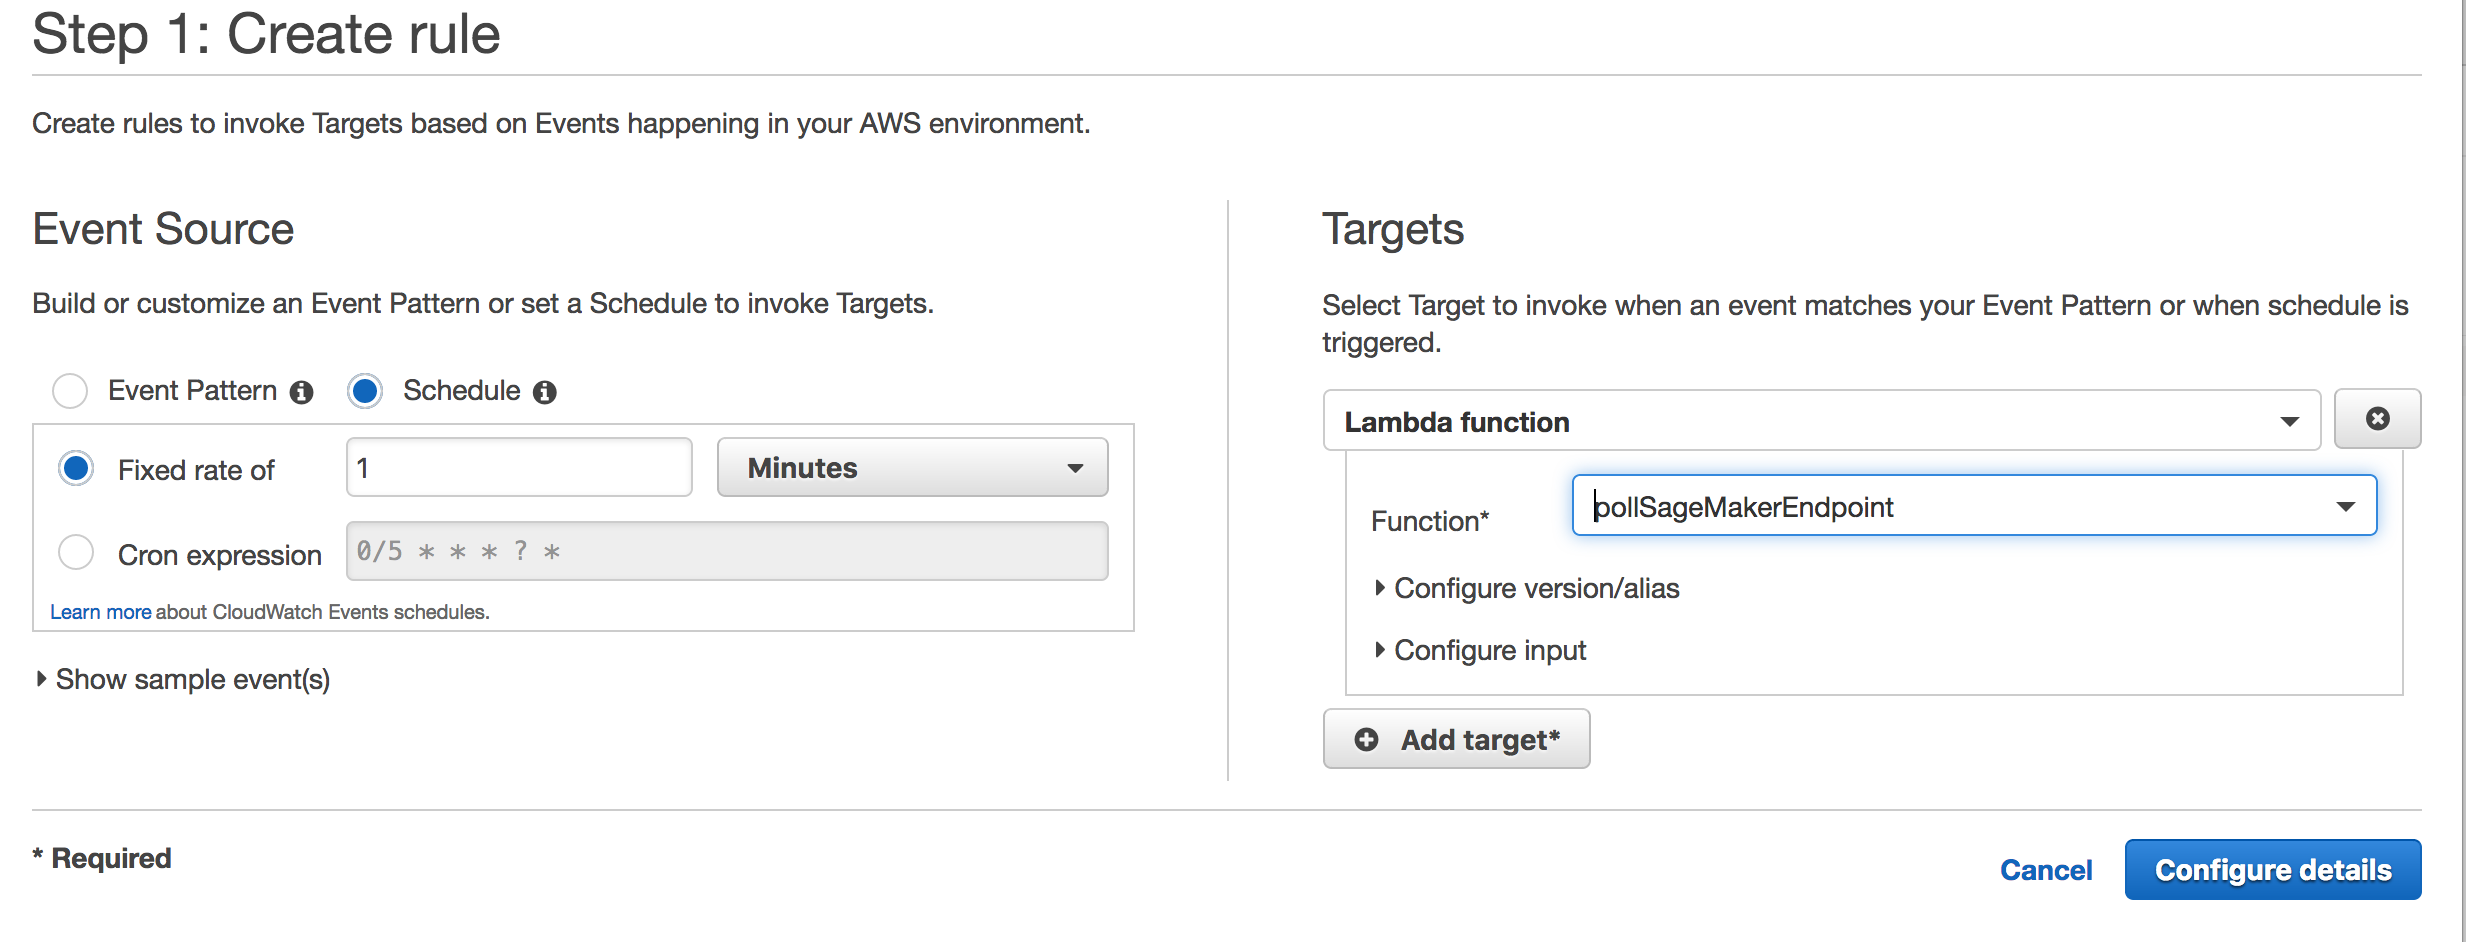Open the Lambda function target type dropdown
2466x942 pixels.
click(1821, 421)
